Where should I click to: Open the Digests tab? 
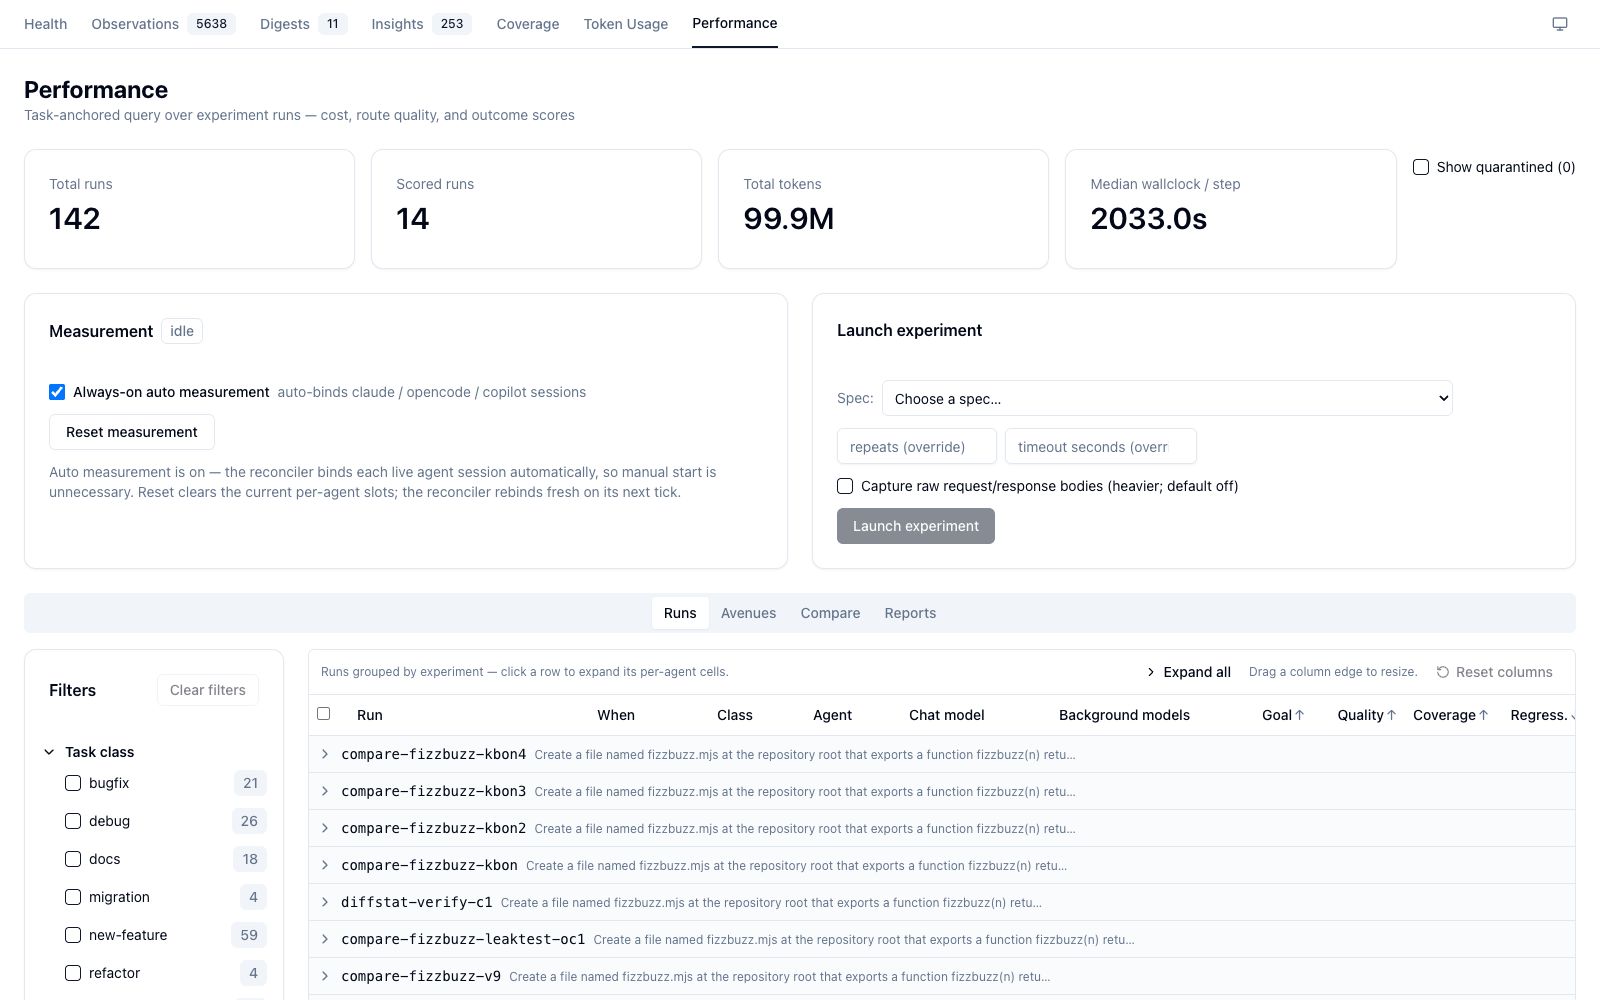[303, 24]
